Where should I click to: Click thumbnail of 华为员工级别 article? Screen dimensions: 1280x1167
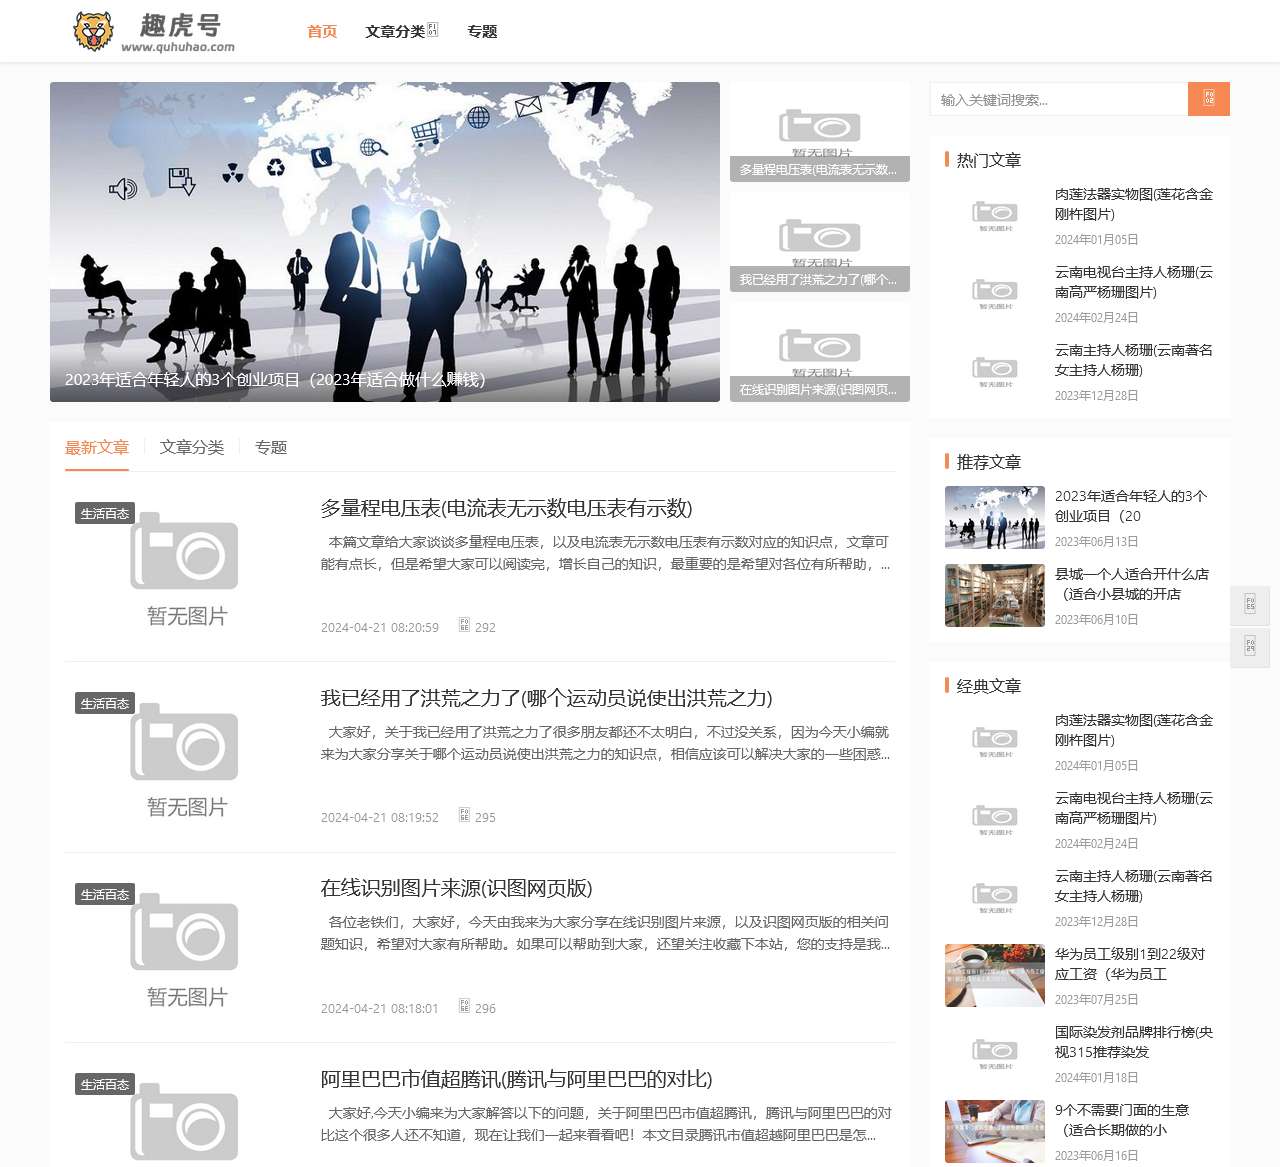click(995, 976)
